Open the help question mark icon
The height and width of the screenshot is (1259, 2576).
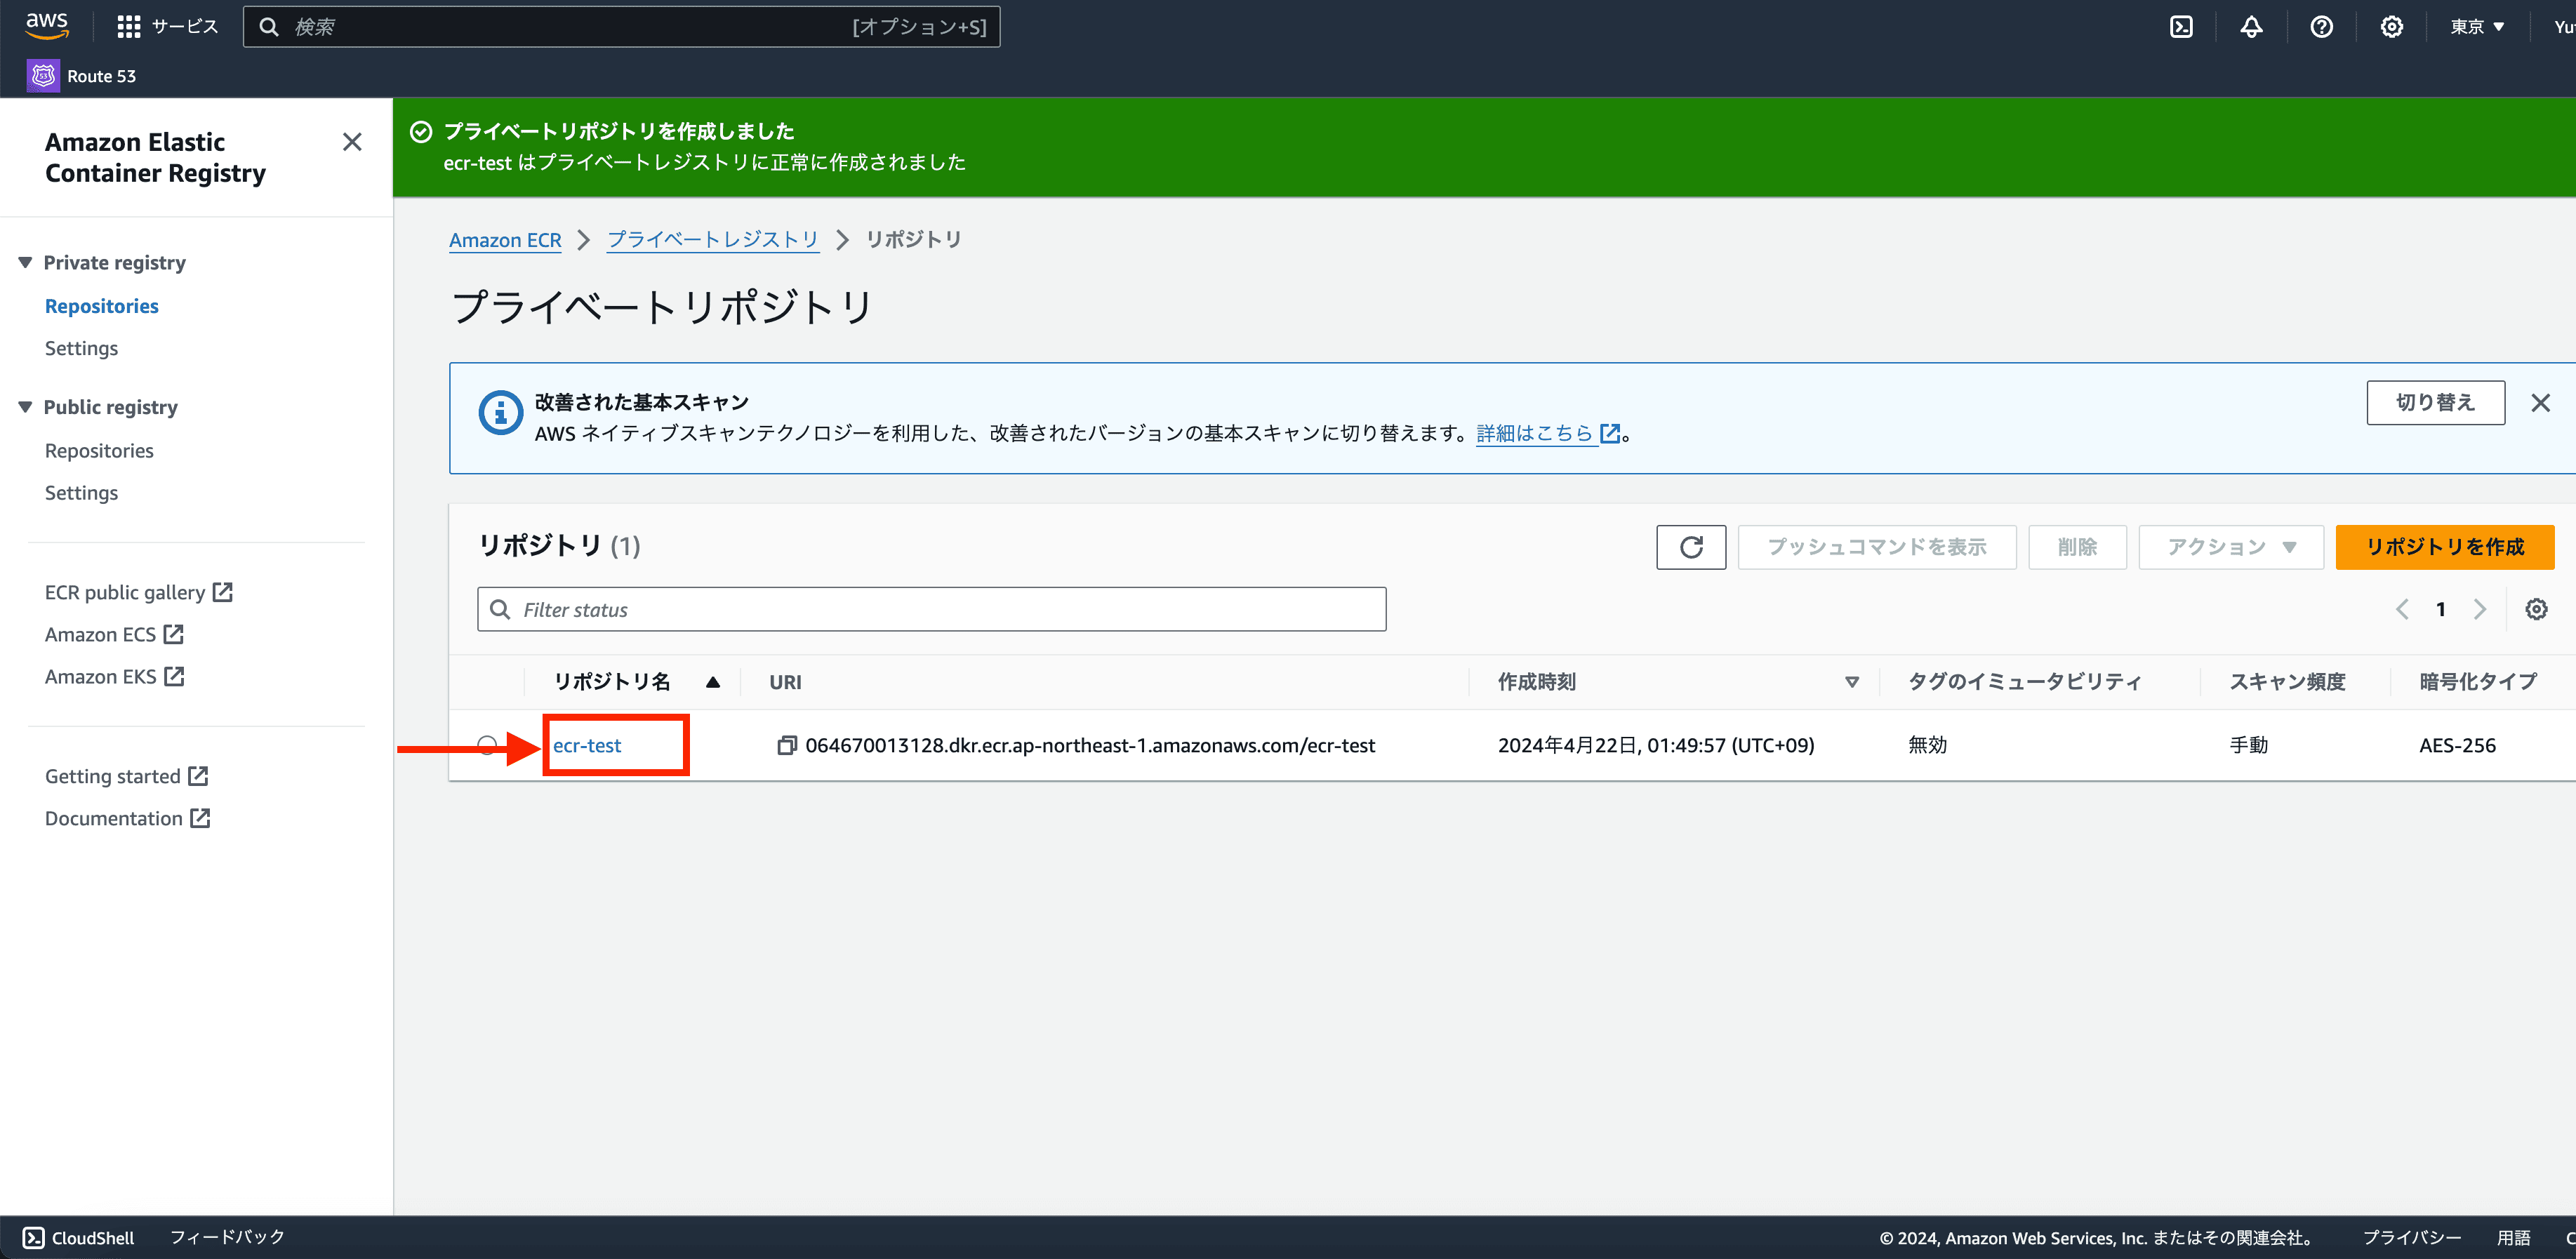2321,27
